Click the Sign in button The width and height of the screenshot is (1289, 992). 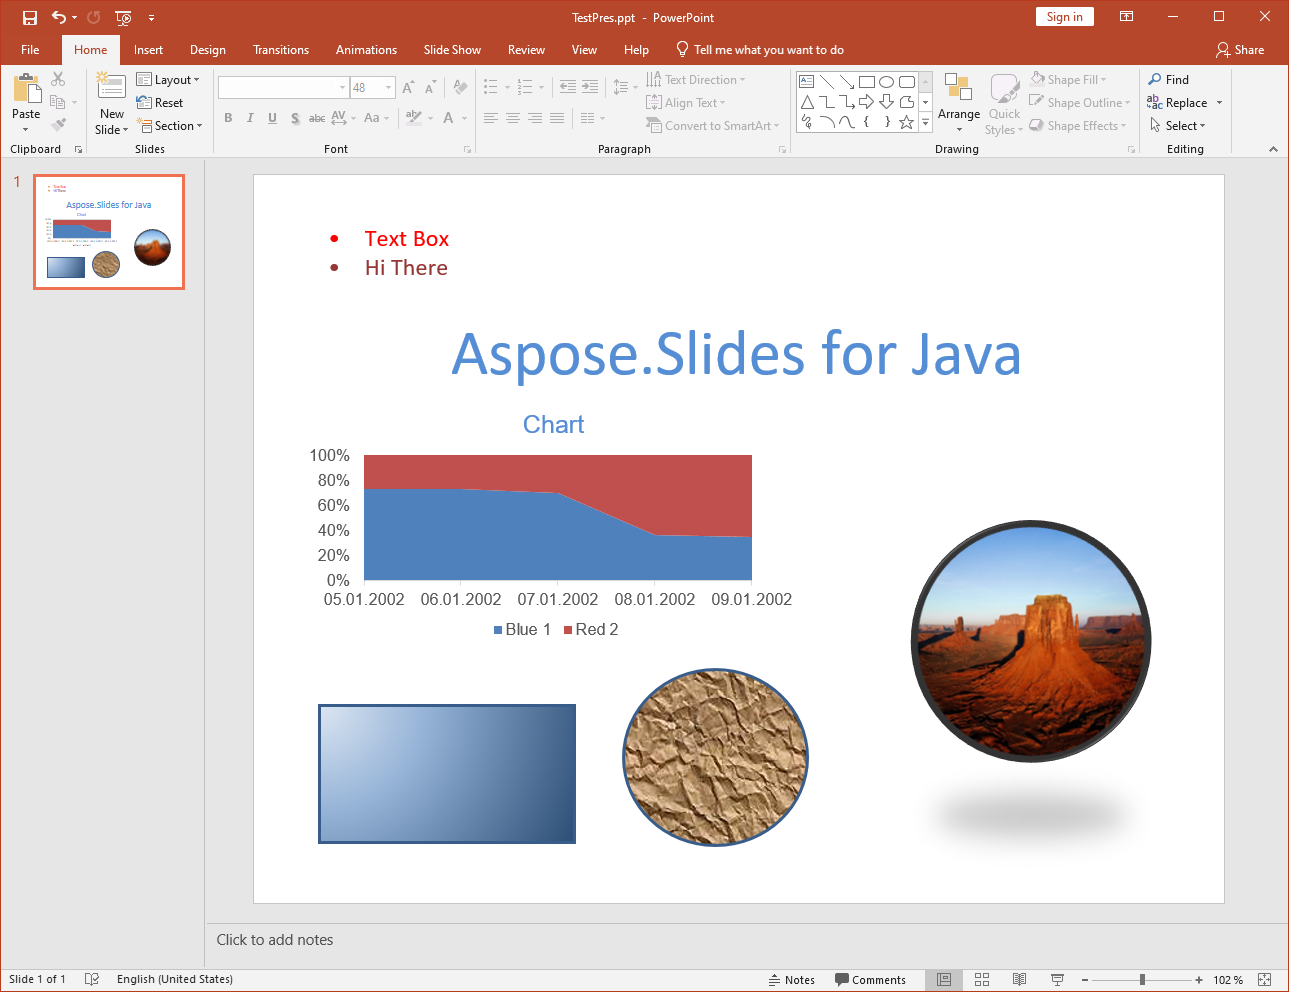click(1064, 17)
